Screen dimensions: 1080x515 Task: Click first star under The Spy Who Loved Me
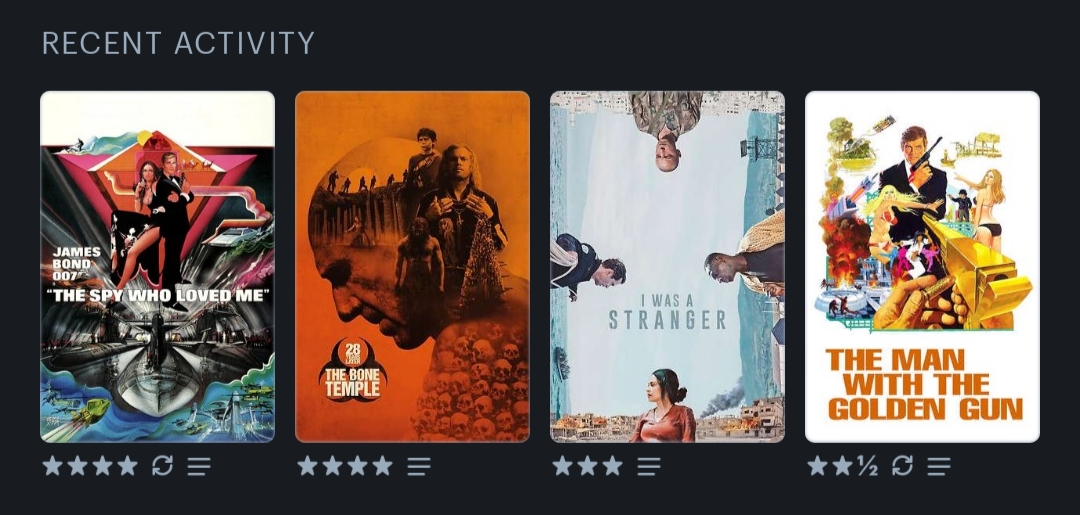[x=52, y=466]
